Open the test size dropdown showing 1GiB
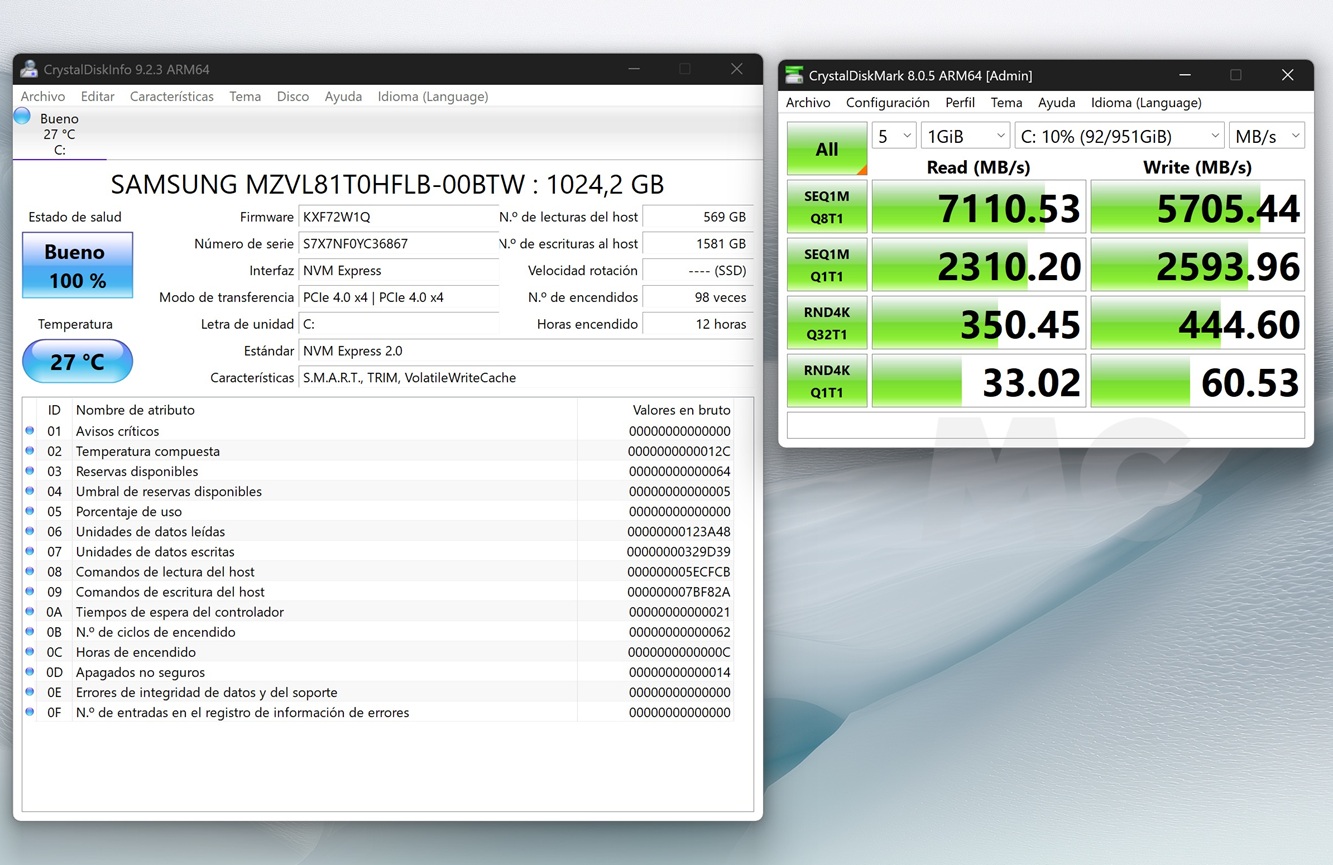This screenshot has height=865, width=1333. point(964,134)
